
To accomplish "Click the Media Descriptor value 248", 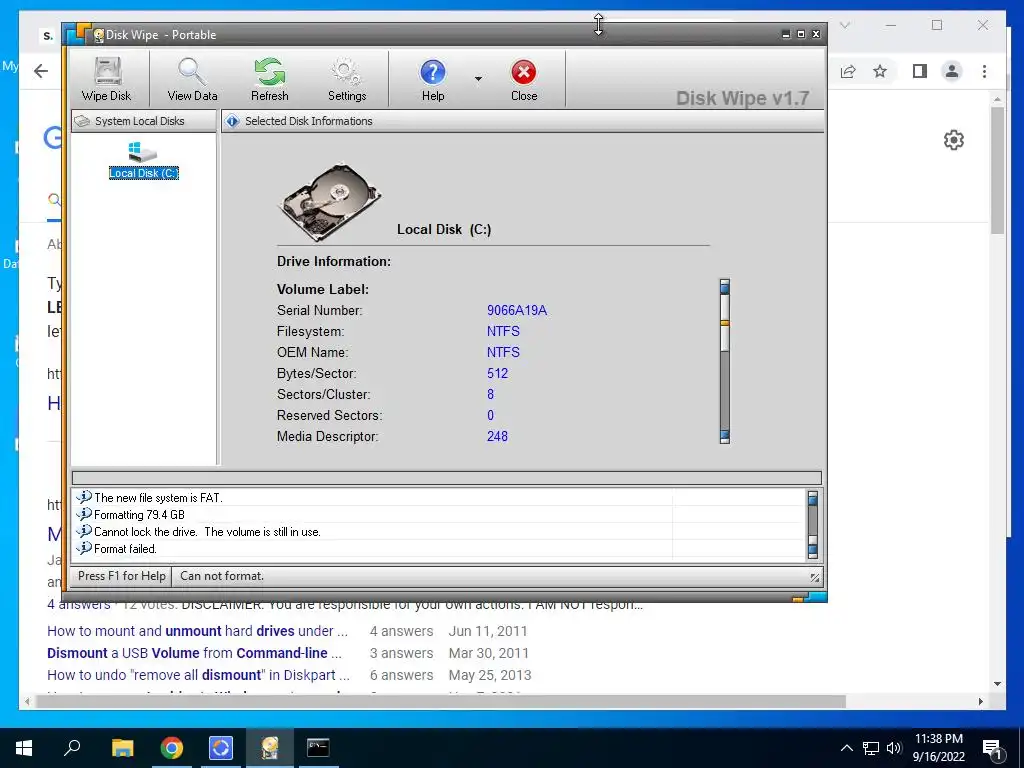I will pos(497,436).
